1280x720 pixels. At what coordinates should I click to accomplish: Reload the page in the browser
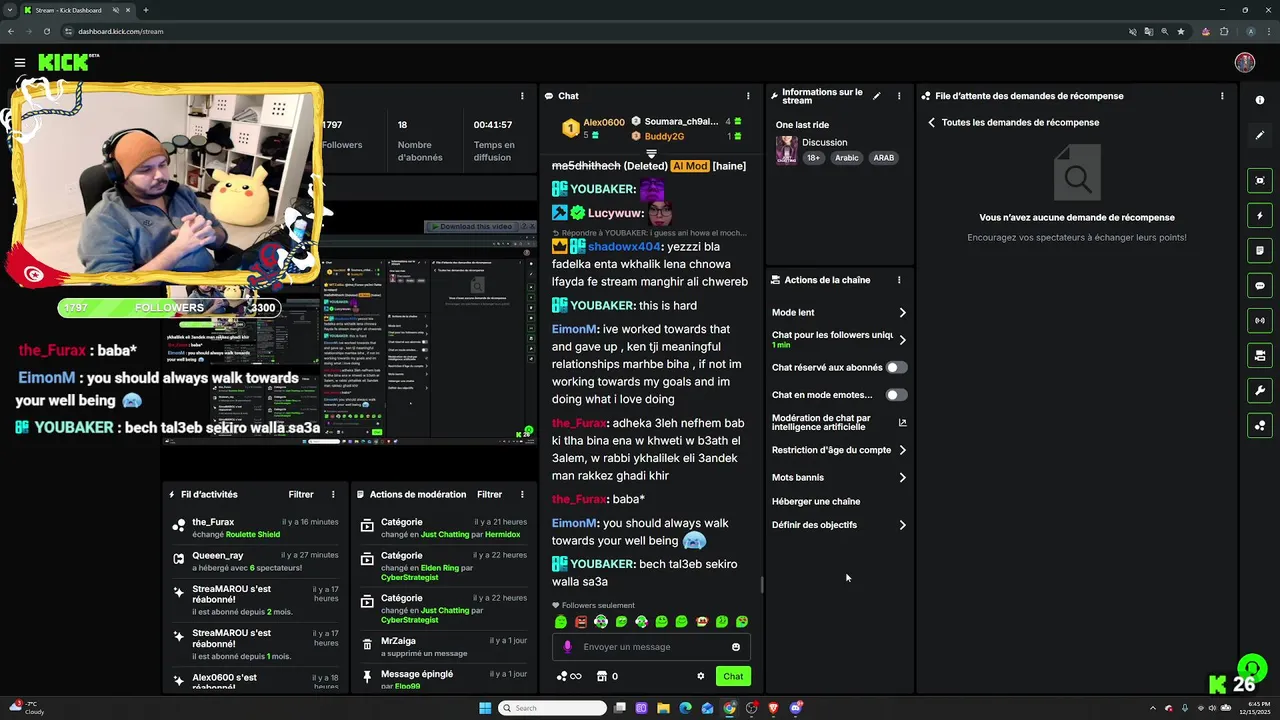point(46,31)
